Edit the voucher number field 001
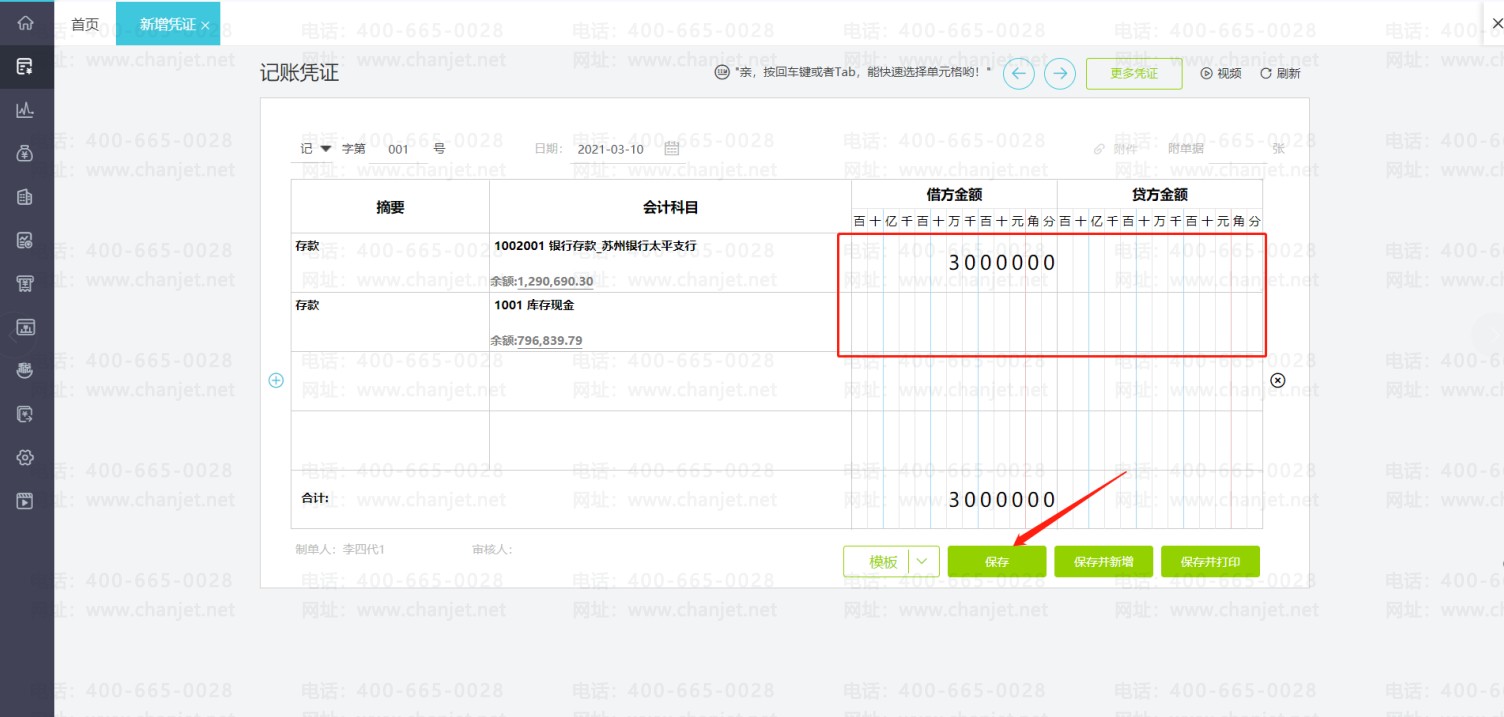The width and height of the screenshot is (1504, 717). coord(398,149)
